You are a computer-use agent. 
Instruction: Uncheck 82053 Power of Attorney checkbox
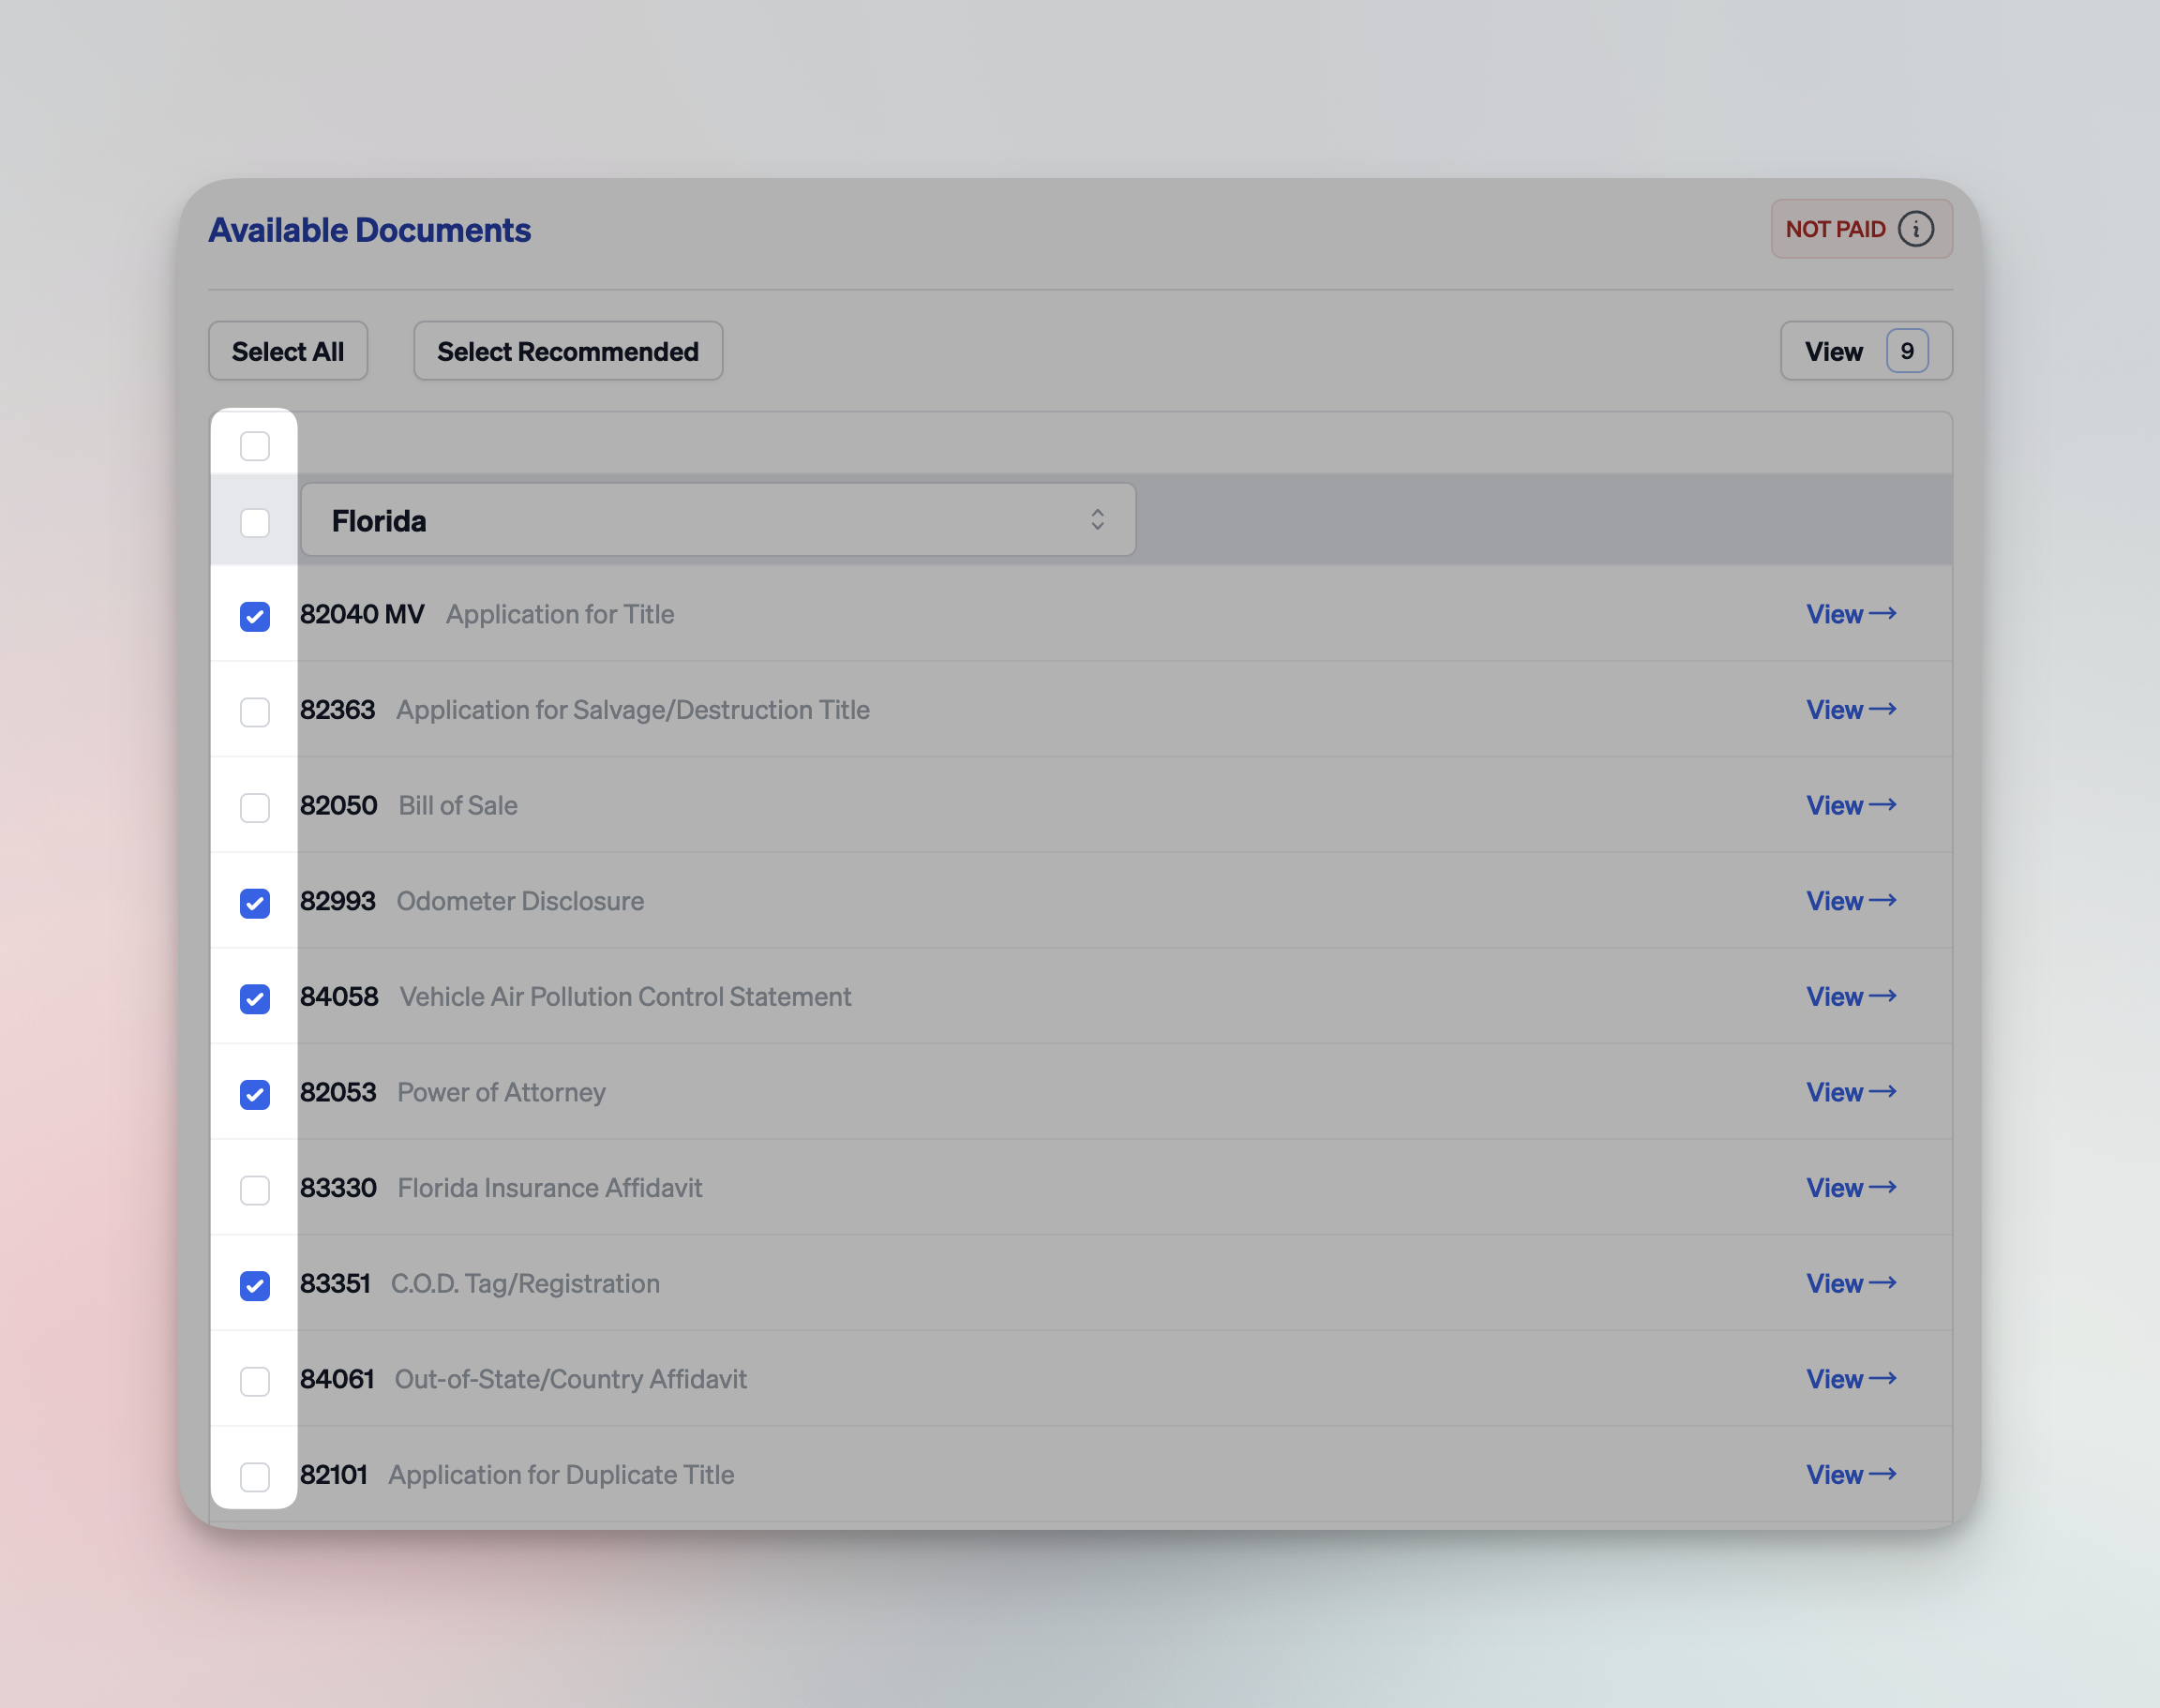pyautogui.click(x=255, y=1094)
